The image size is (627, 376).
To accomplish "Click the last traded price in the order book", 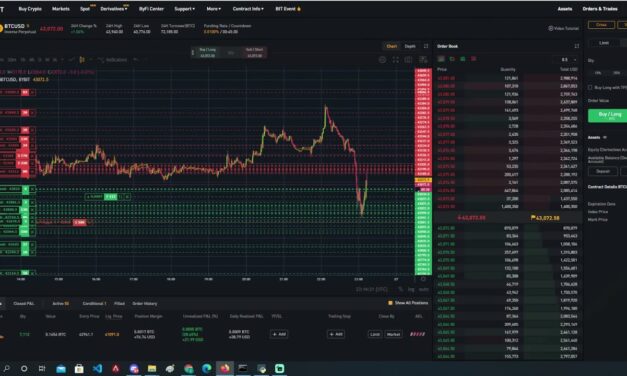I will [471, 218].
